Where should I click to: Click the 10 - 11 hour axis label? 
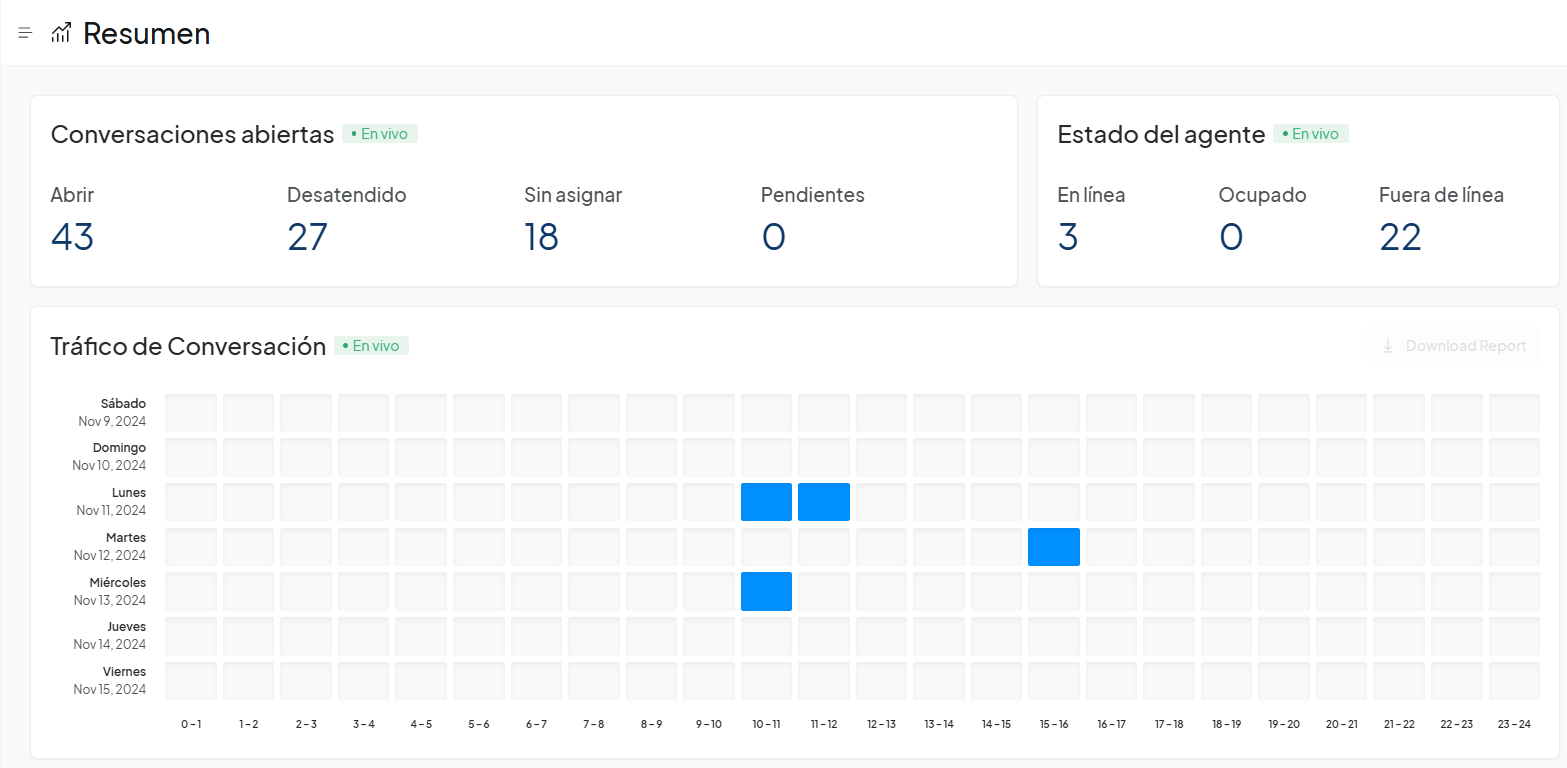click(766, 724)
